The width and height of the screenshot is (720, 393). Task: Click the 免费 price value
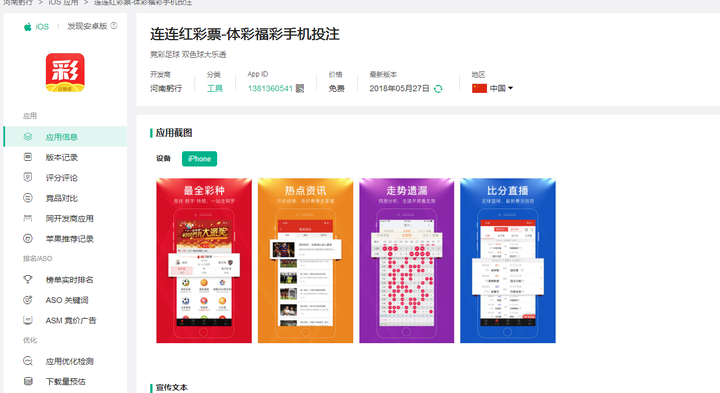pyautogui.click(x=336, y=88)
